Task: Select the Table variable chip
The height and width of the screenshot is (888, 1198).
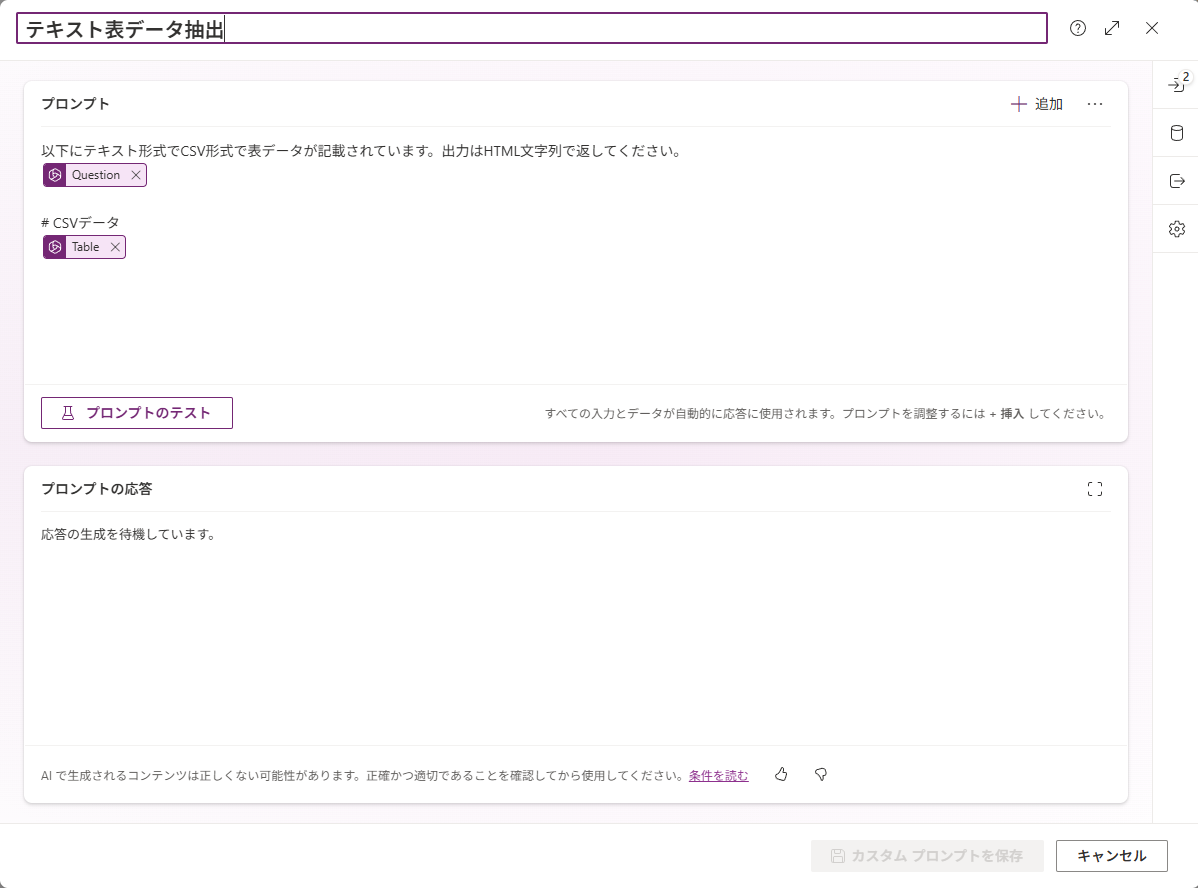Action: click(84, 247)
